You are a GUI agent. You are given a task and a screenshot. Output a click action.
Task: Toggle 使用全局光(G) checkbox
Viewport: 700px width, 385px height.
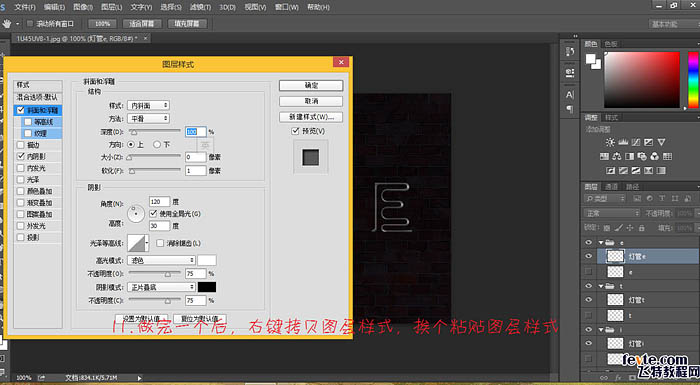(x=154, y=213)
